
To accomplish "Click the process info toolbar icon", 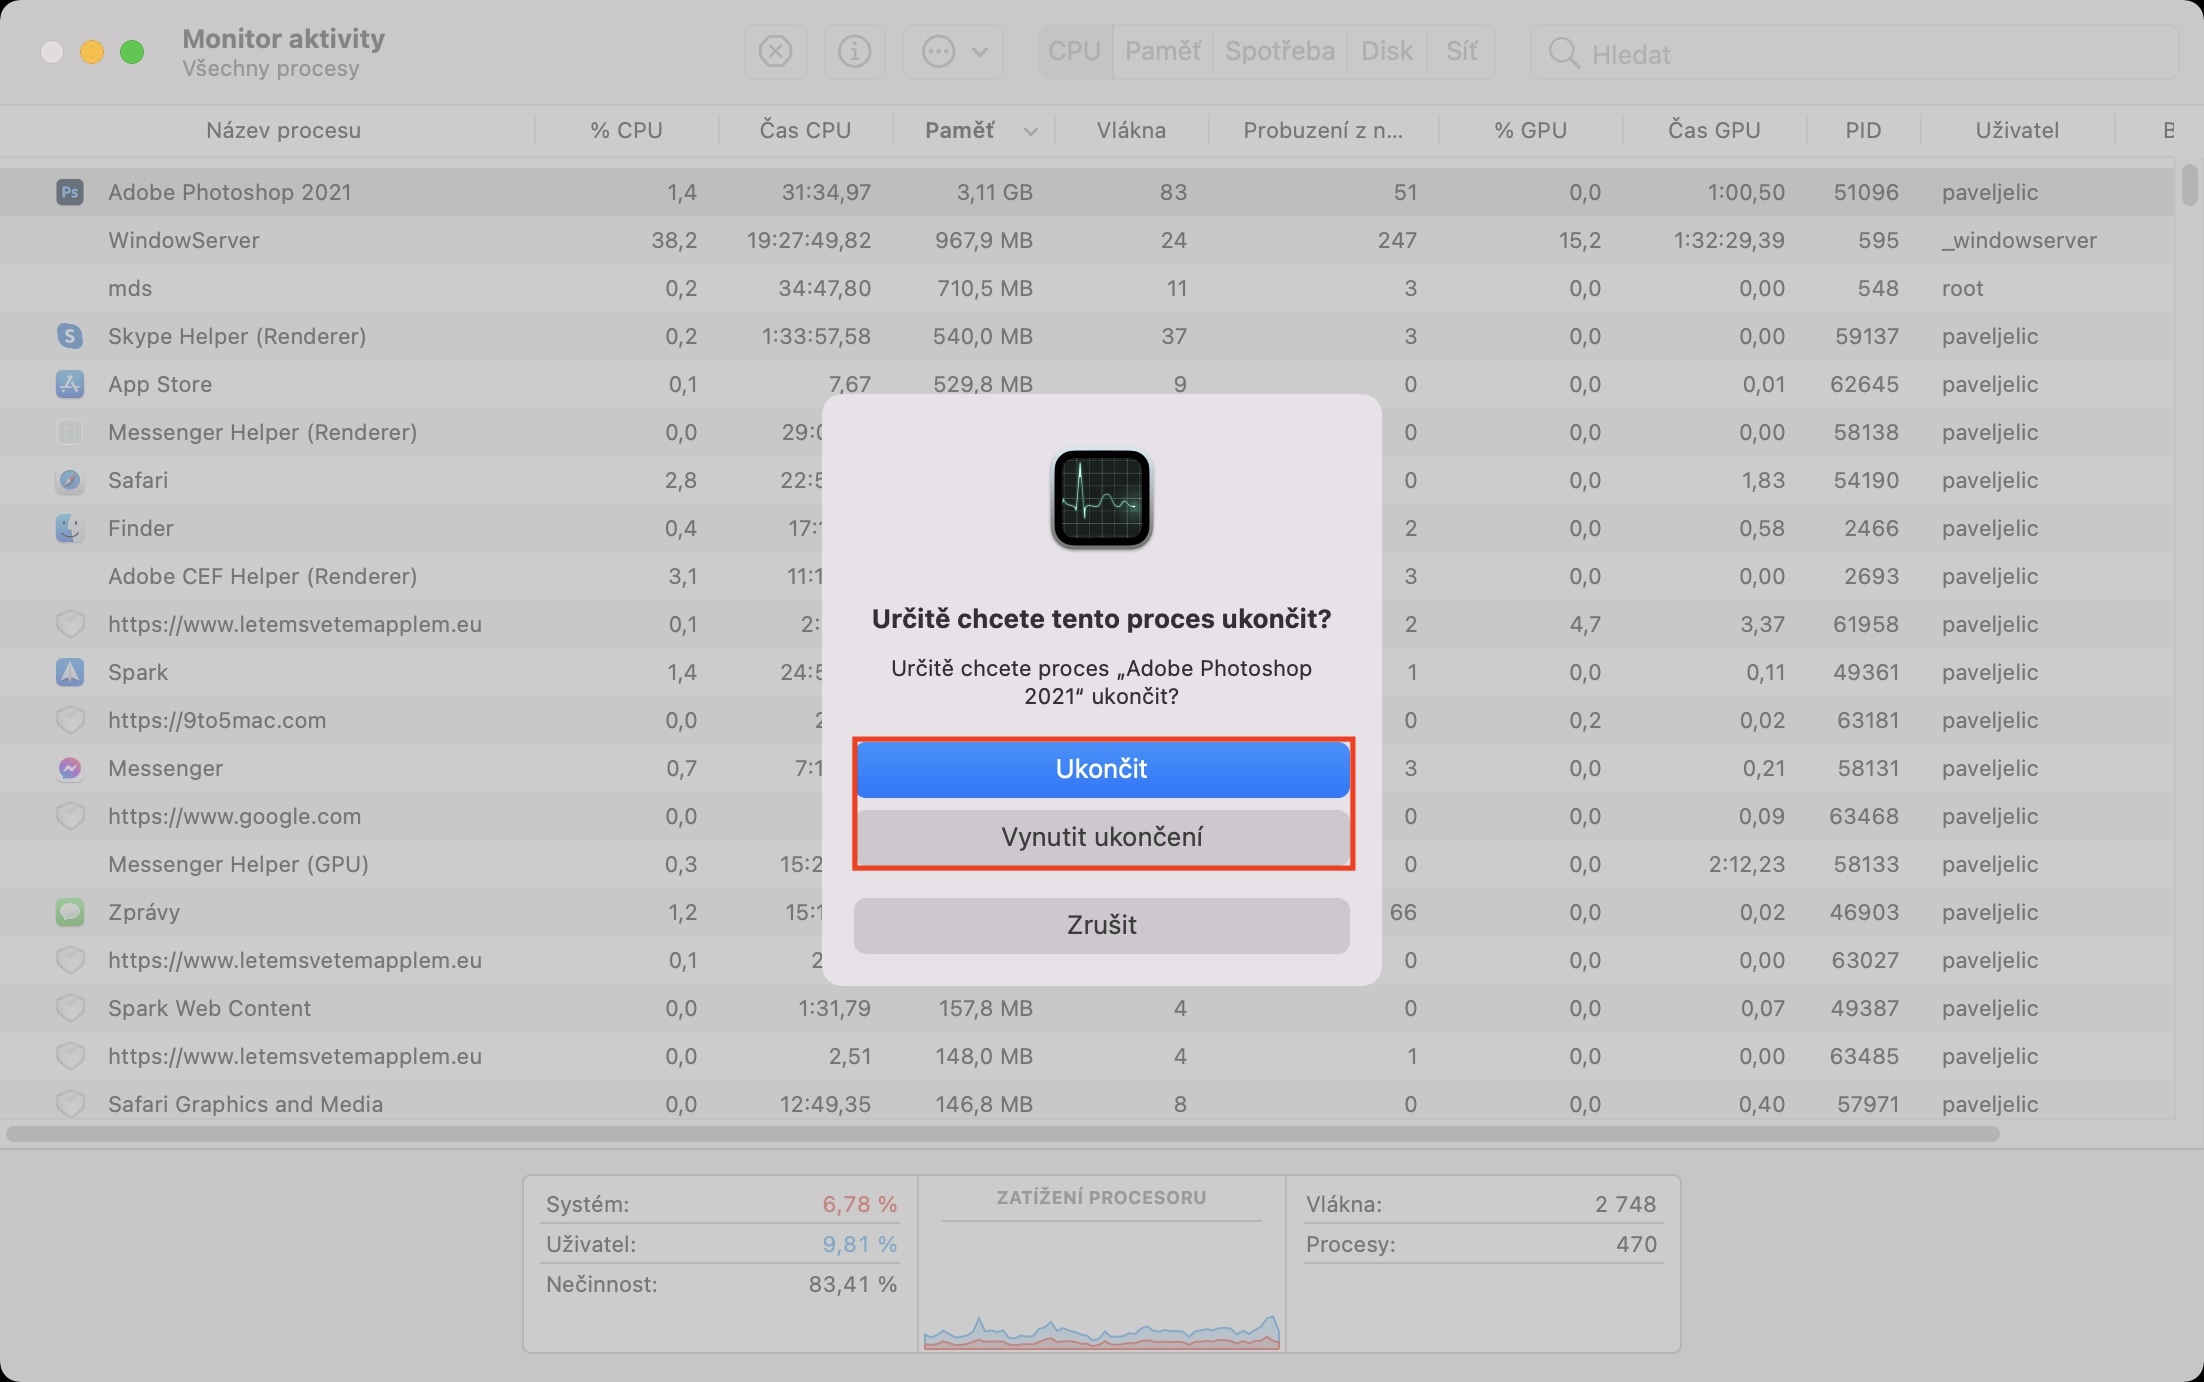I will pyautogui.click(x=854, y=52).
